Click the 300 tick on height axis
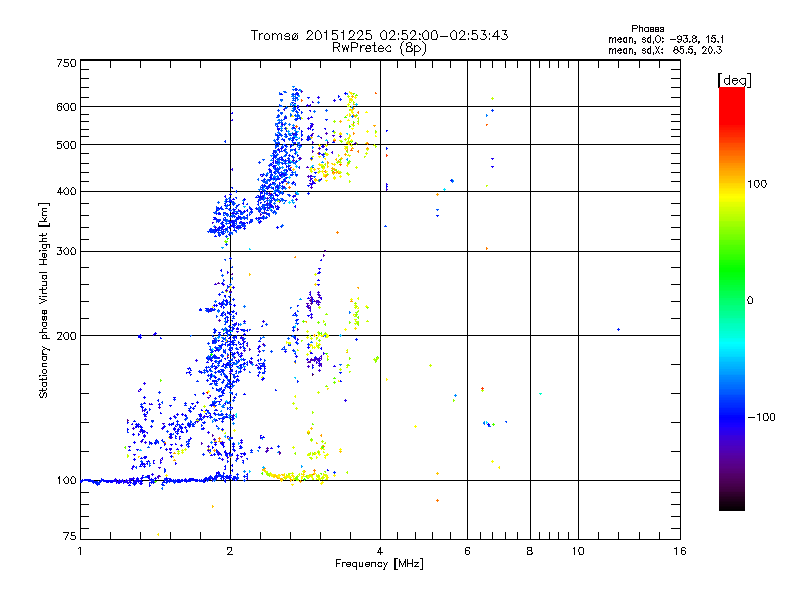The height and width of the screenshot is (600, 800). [x=66, y=251]
